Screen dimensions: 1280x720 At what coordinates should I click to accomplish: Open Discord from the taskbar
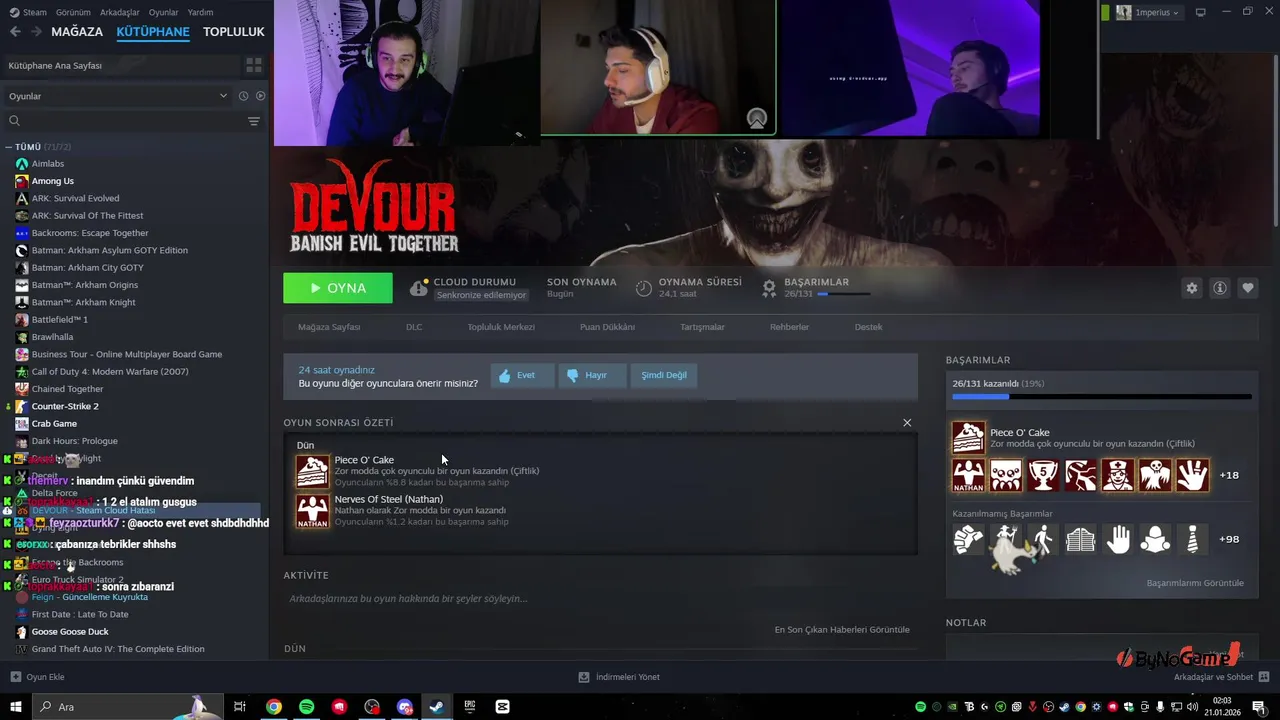point(404,707)
